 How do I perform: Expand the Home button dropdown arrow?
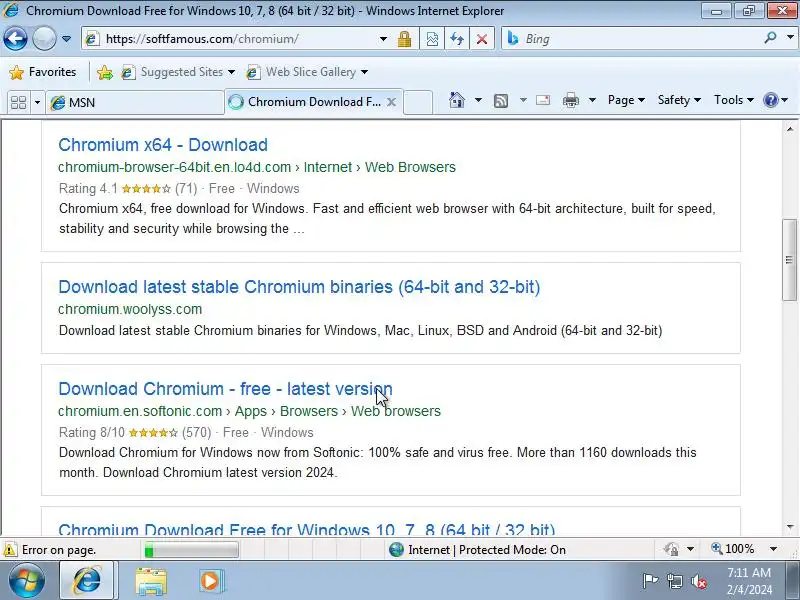pos(478,100)
